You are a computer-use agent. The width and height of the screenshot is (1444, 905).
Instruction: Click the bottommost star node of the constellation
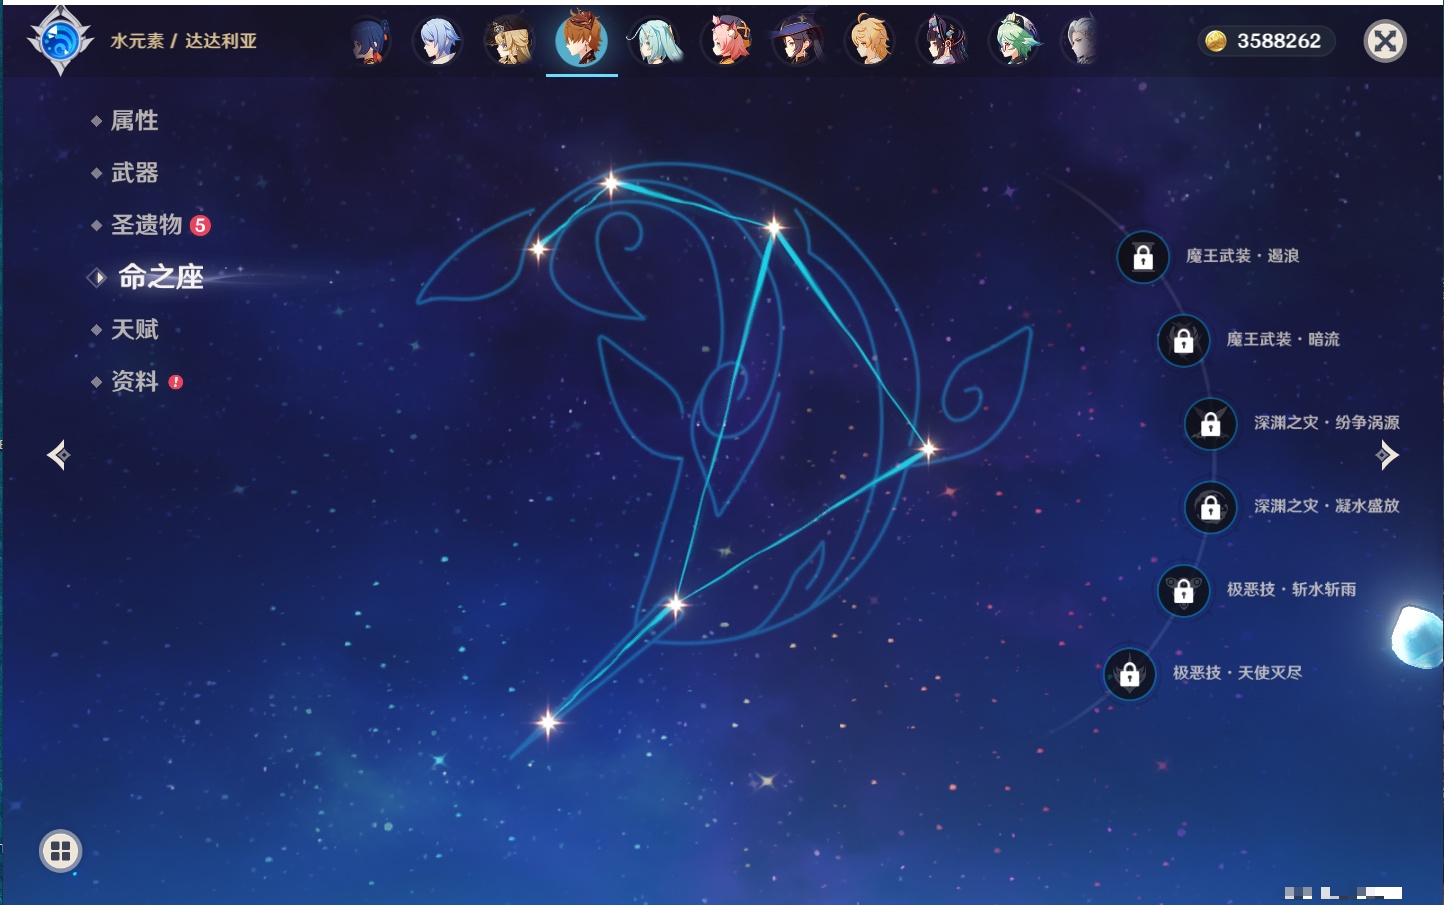547,721
